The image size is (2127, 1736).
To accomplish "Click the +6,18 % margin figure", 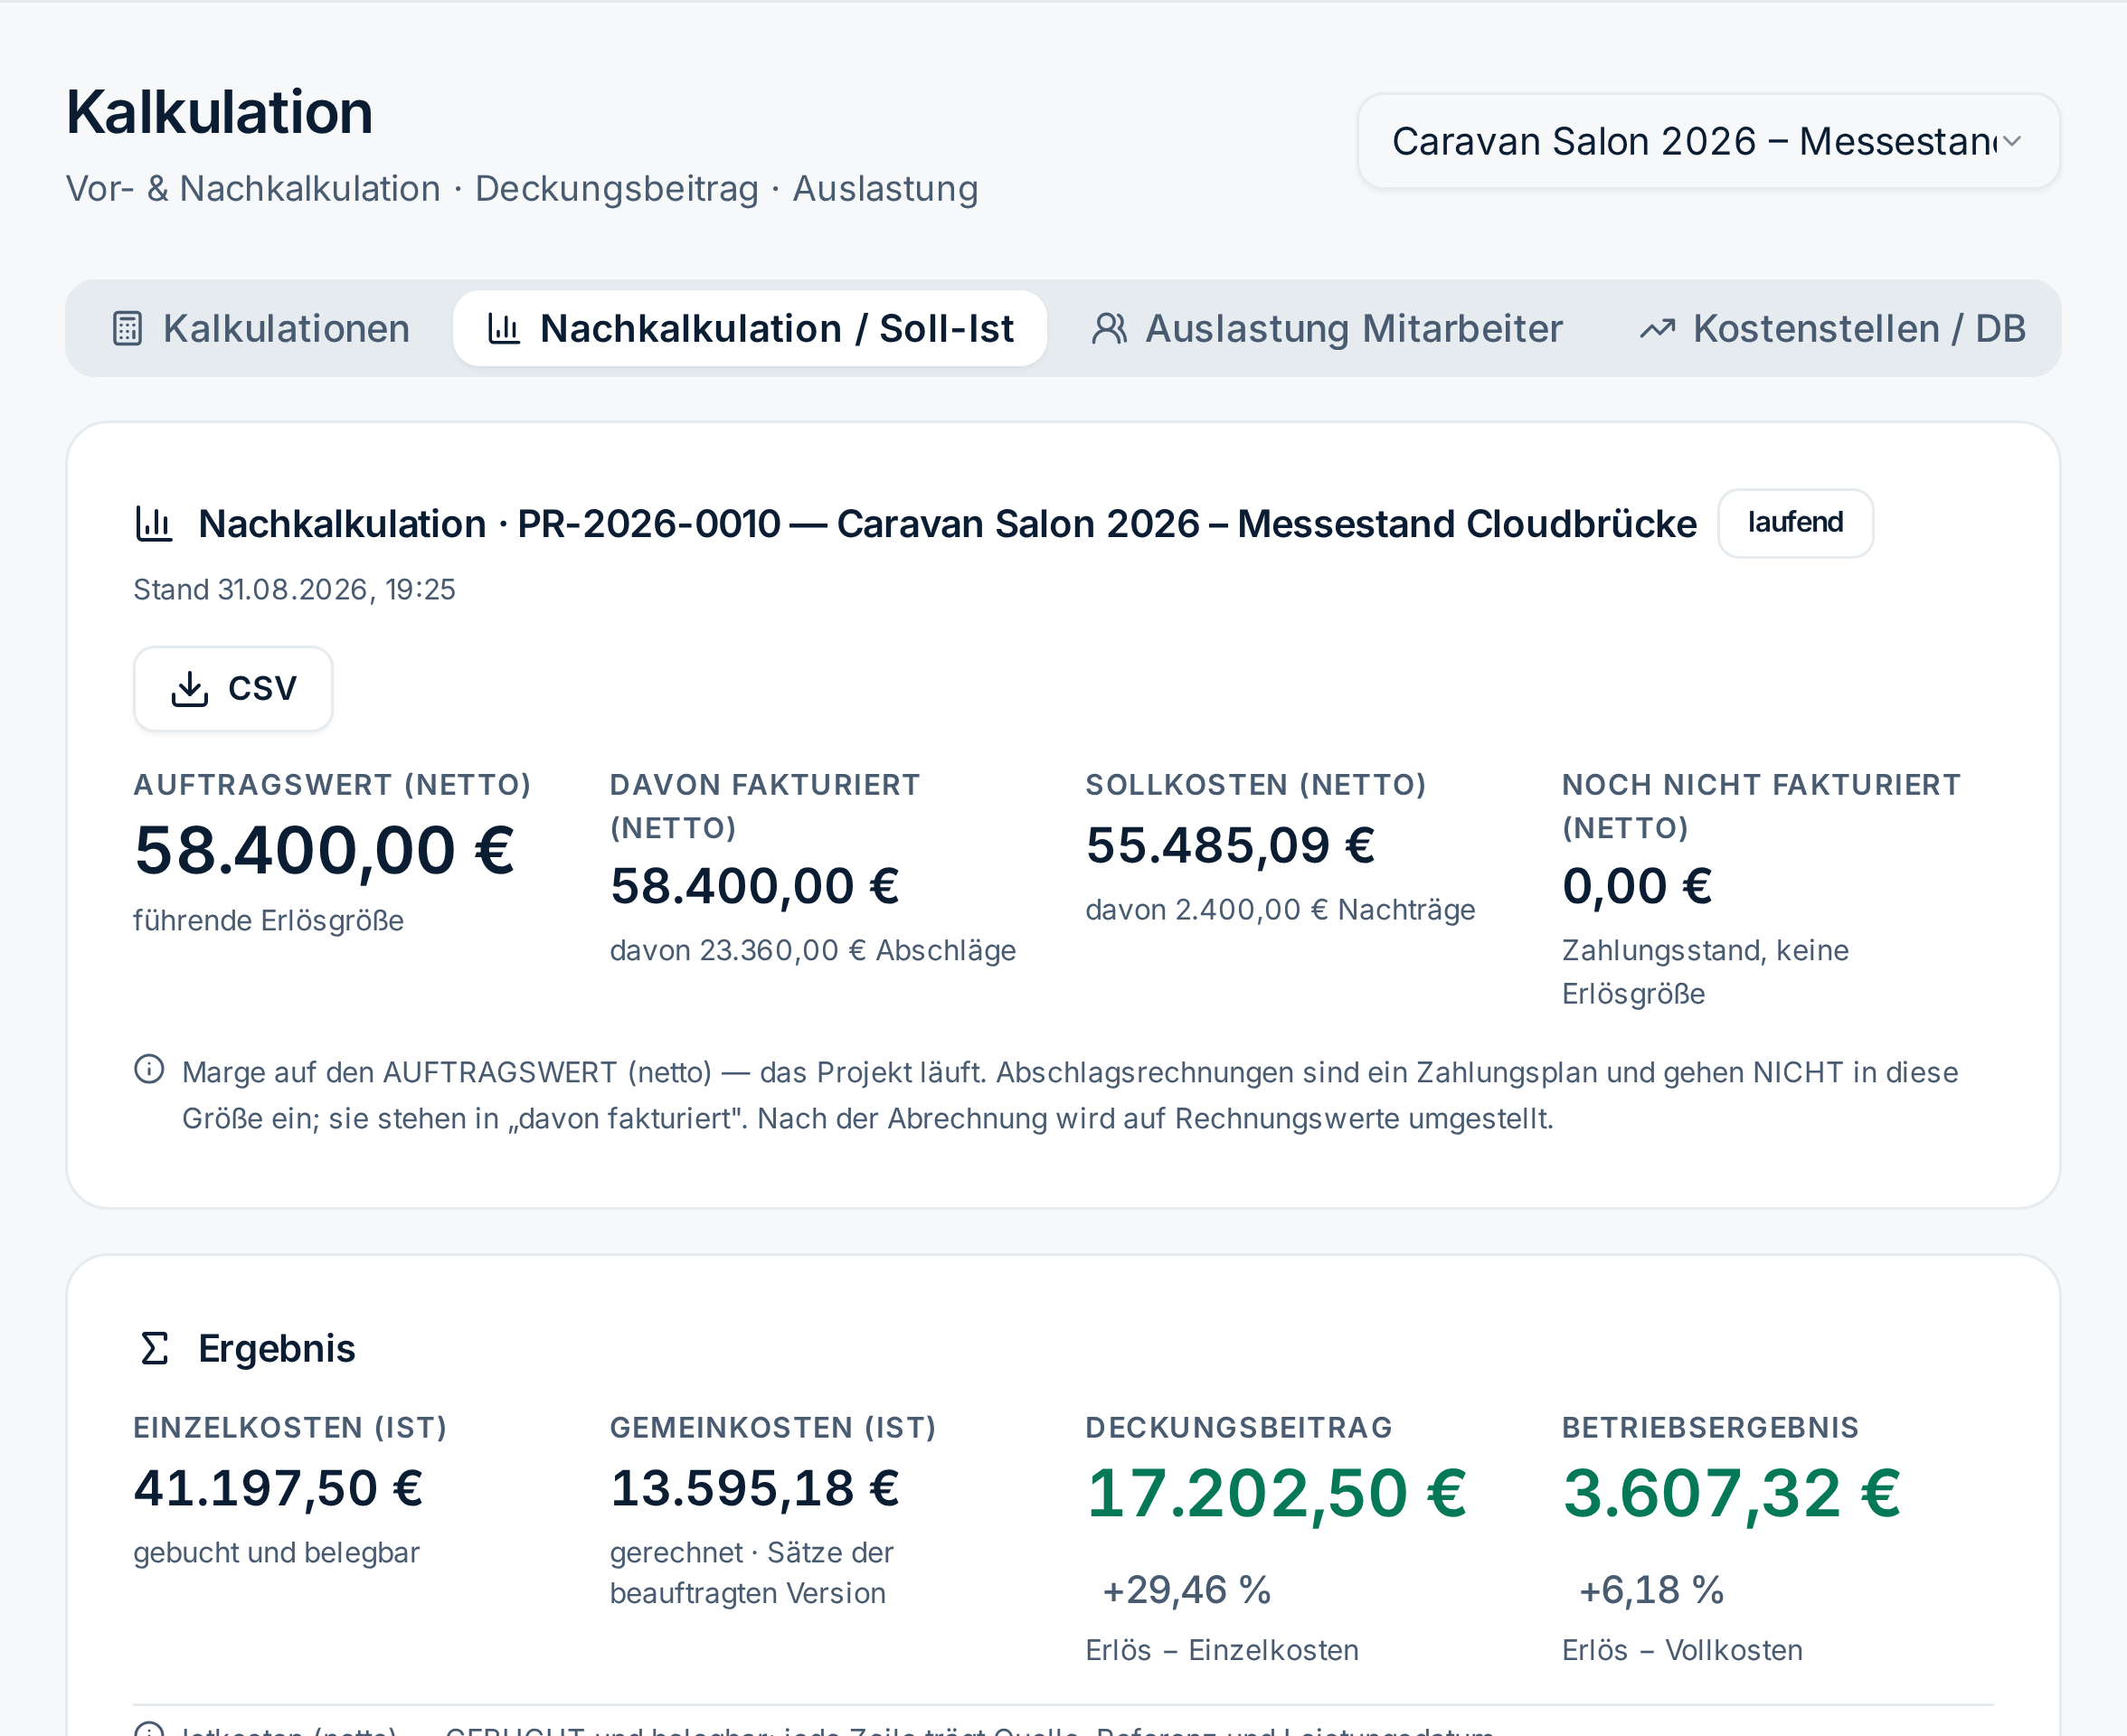I will point(1651,1589).
